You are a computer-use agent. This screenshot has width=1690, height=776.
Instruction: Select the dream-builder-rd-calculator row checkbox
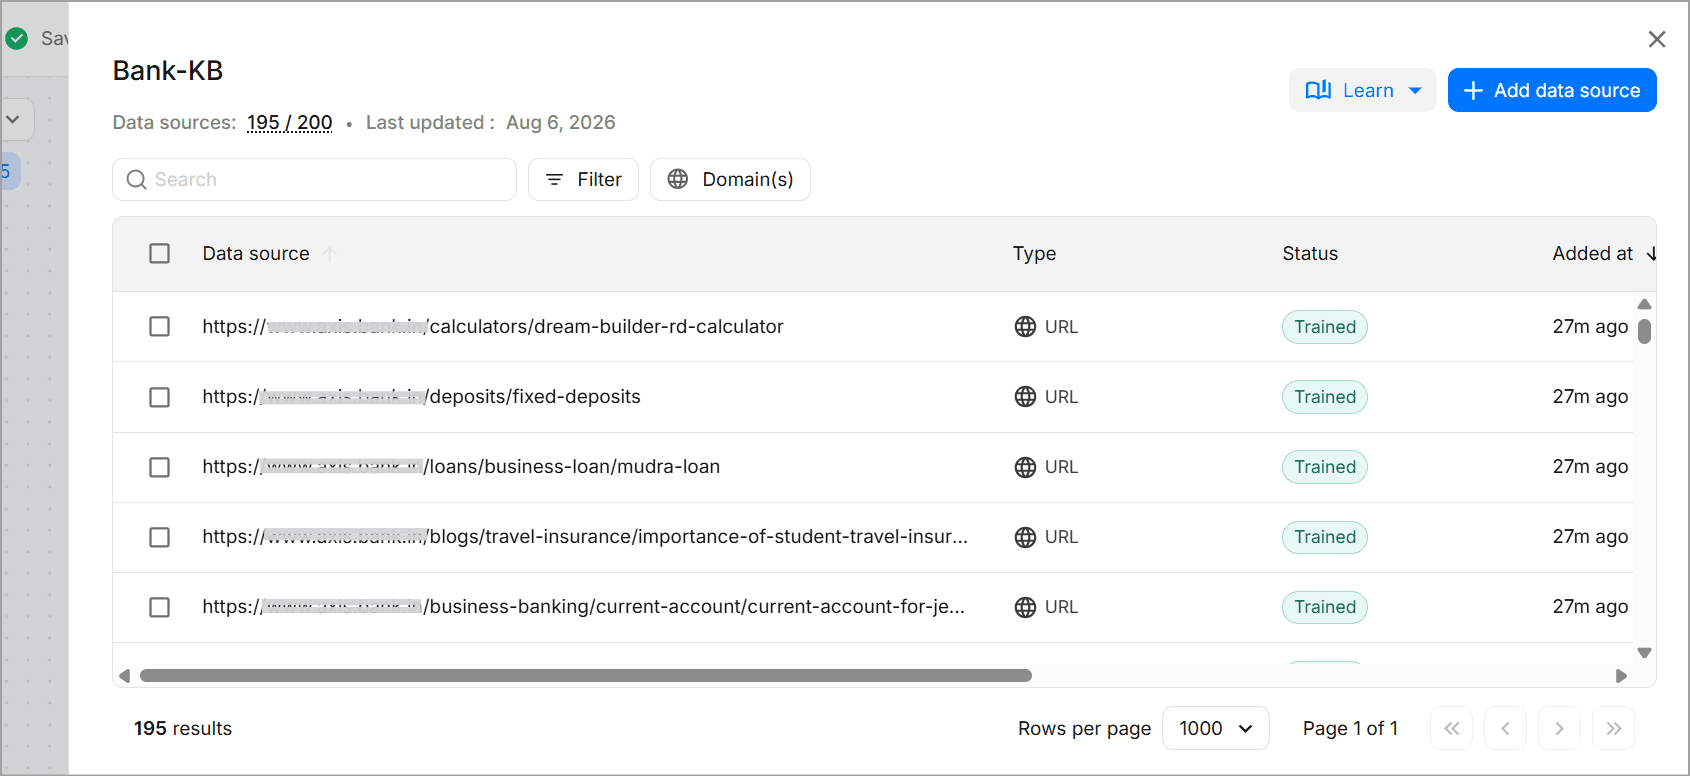(x=160, y=327)
